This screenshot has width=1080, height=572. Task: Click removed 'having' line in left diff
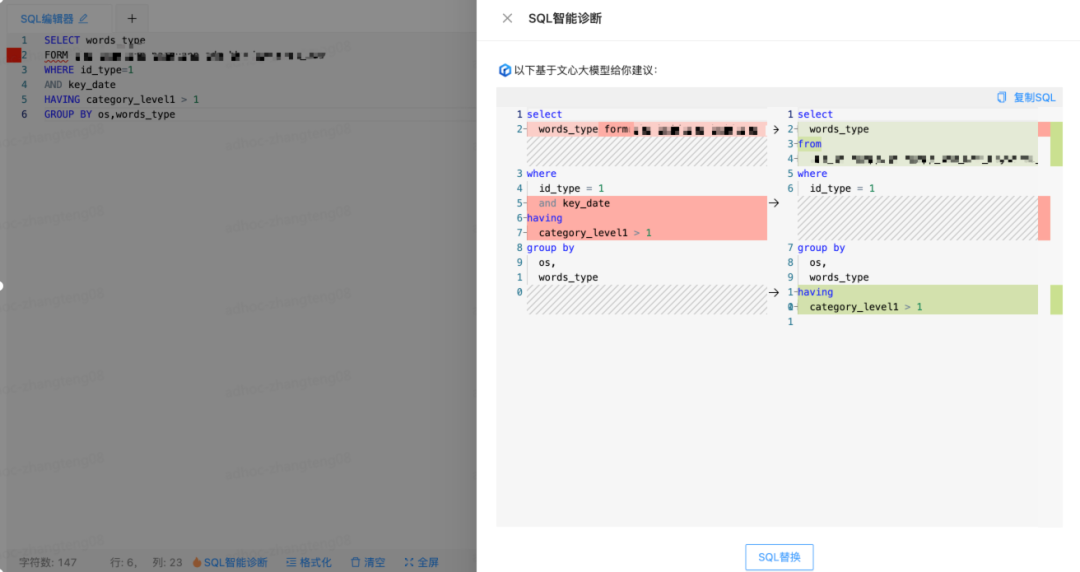(647, 218)
